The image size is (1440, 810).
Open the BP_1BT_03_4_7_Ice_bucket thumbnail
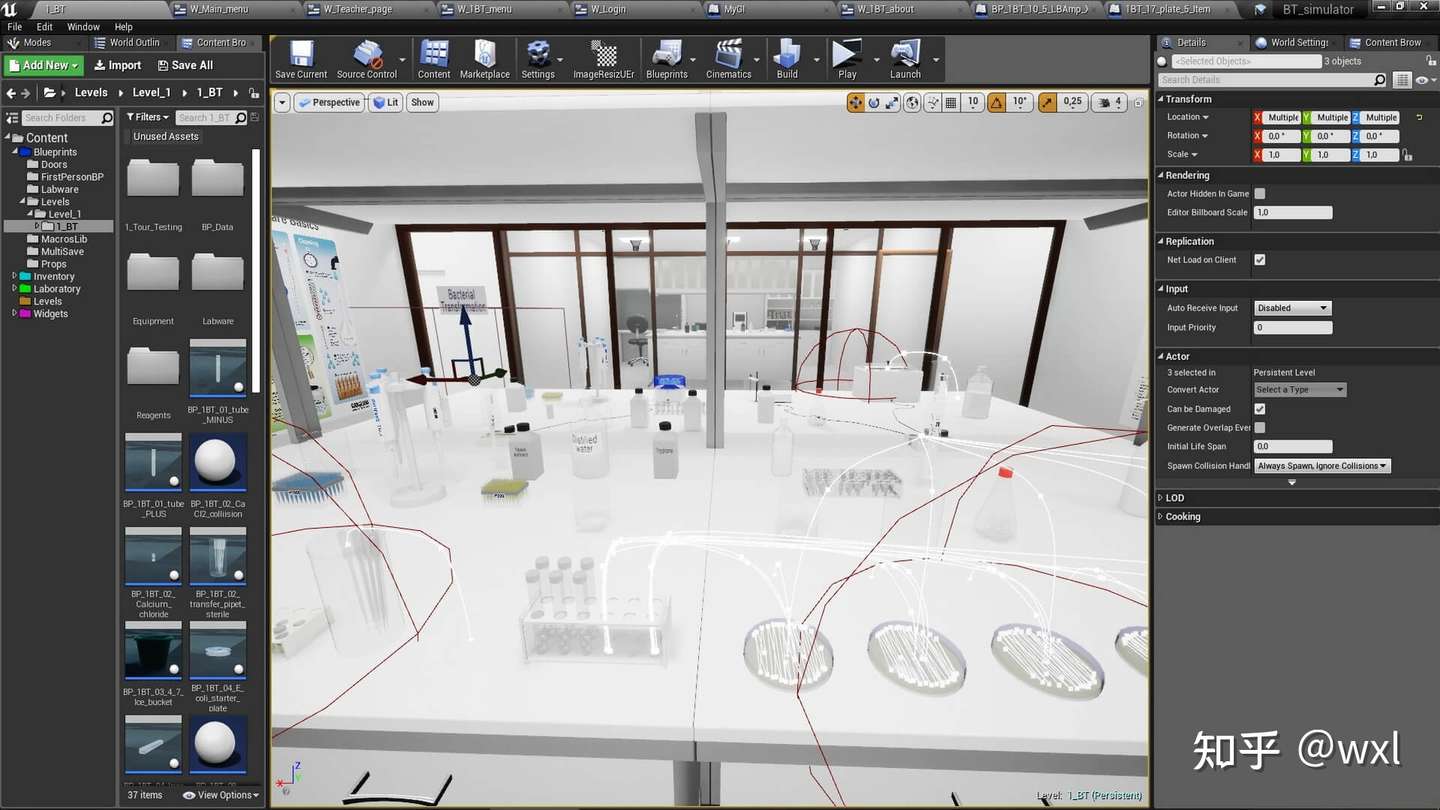pos(152,650)
